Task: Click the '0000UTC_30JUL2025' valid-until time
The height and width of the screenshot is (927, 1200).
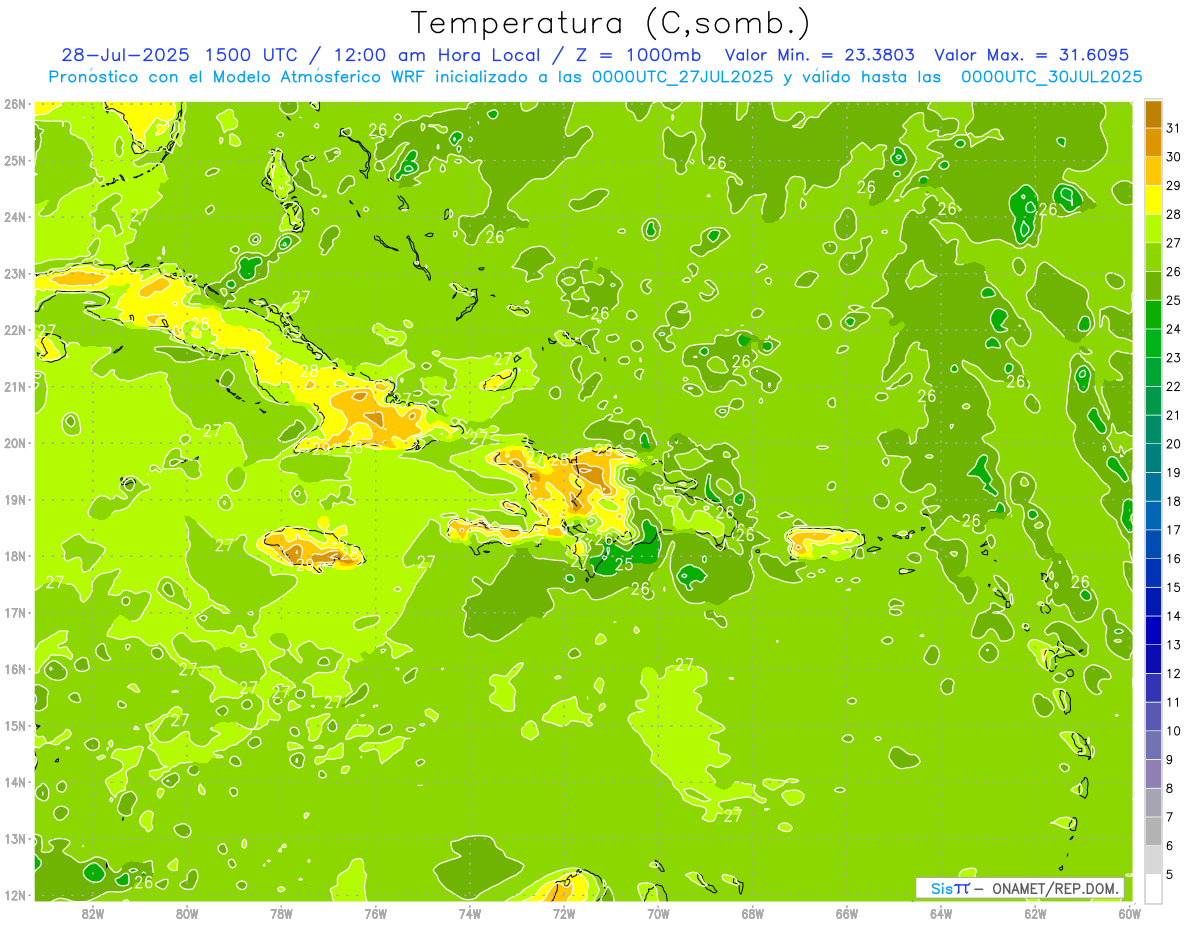Action: 1051,76
